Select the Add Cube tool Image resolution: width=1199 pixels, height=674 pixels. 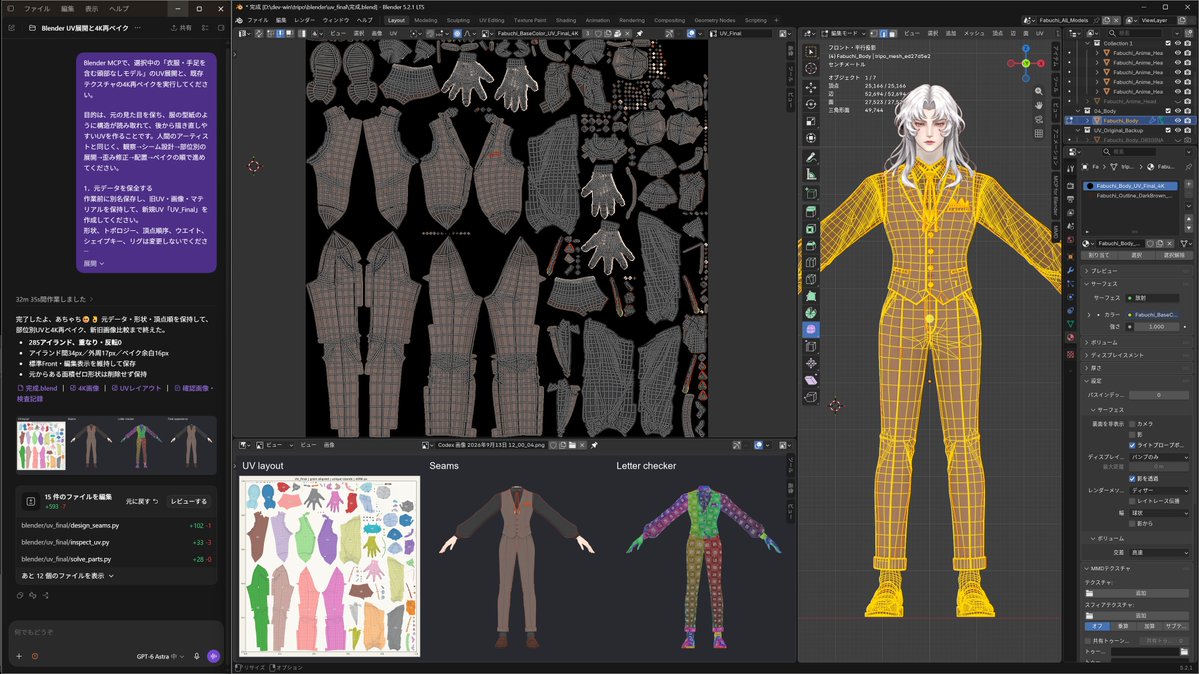click(811, 194)
